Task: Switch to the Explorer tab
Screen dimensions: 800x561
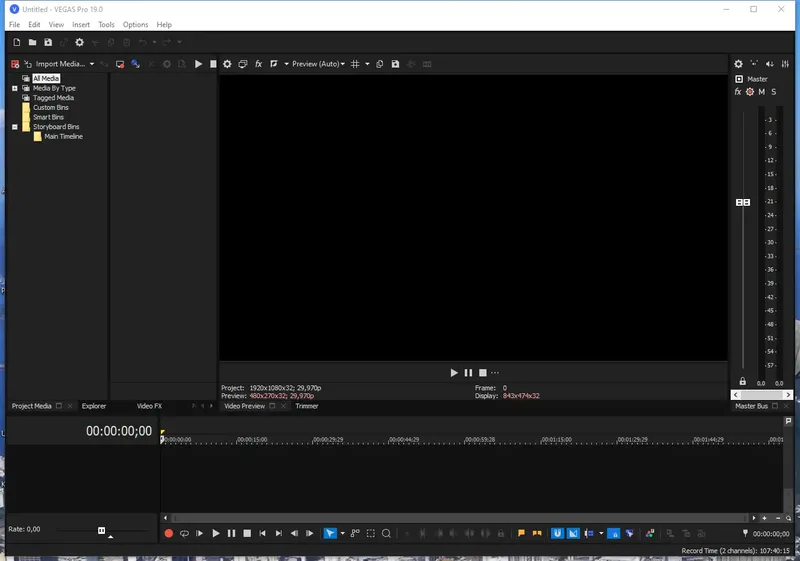Action: tap(94, 406)
